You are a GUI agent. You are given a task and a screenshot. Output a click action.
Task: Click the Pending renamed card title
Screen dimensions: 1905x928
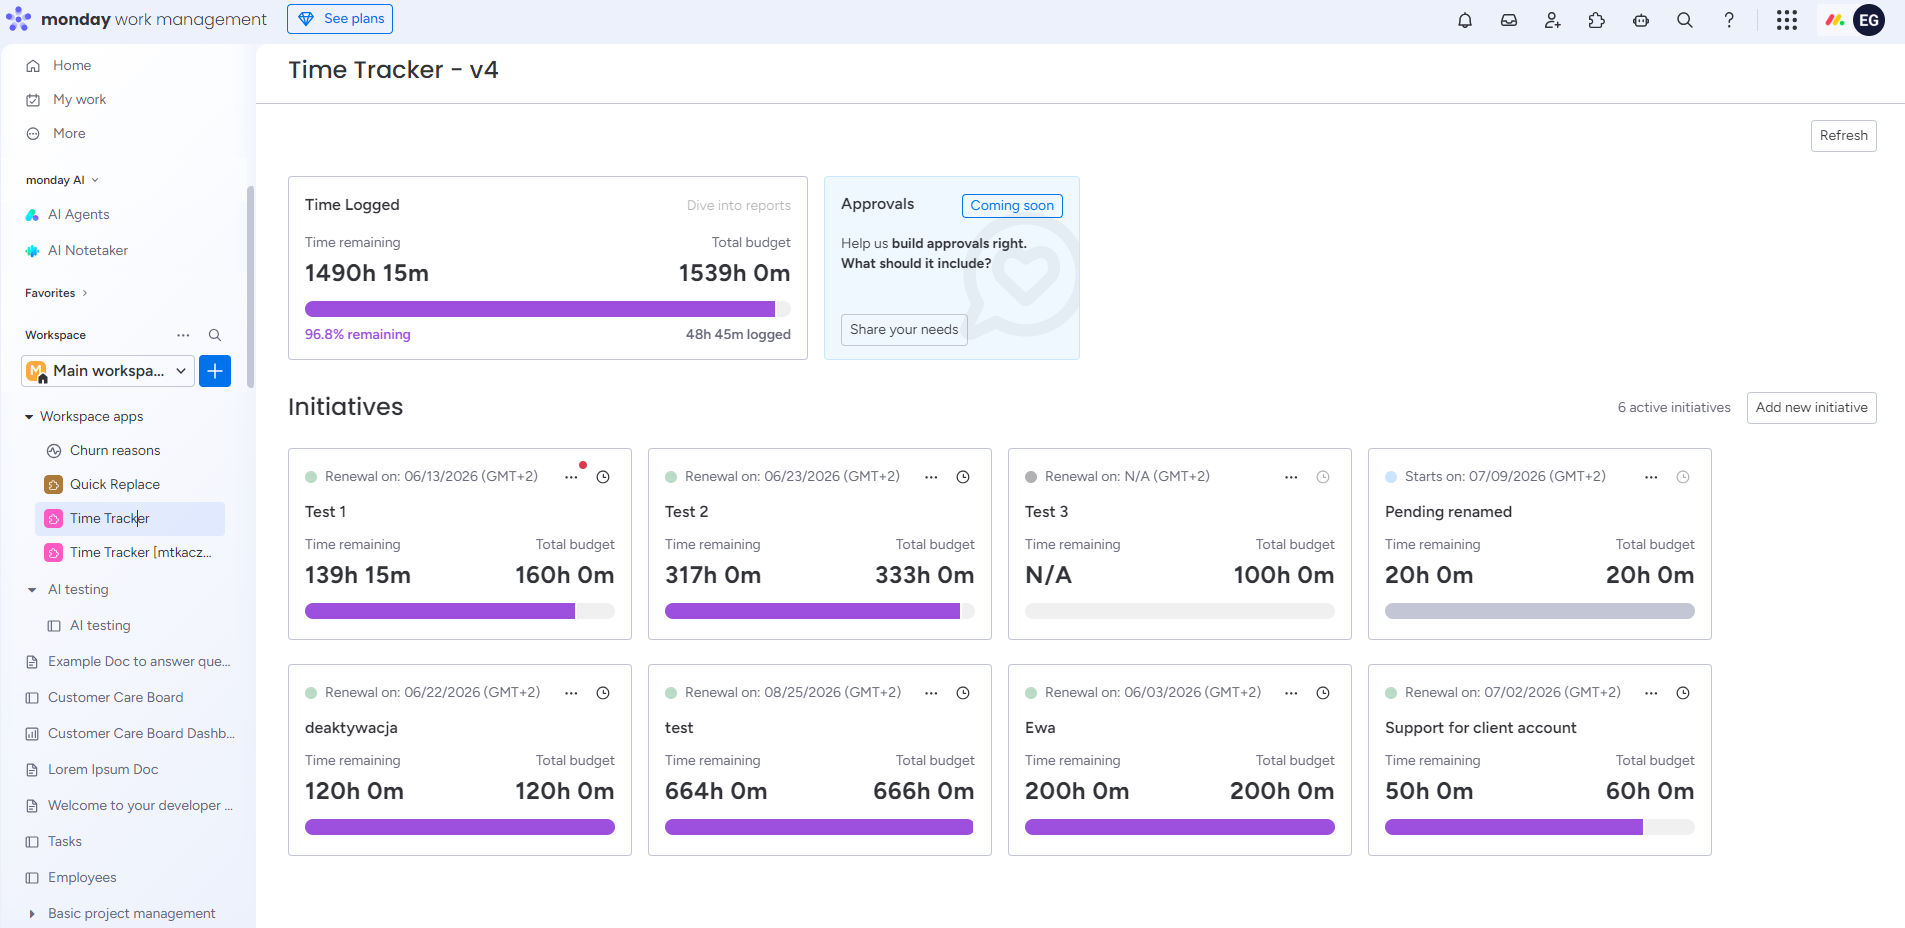click(x=1448, y=512)
